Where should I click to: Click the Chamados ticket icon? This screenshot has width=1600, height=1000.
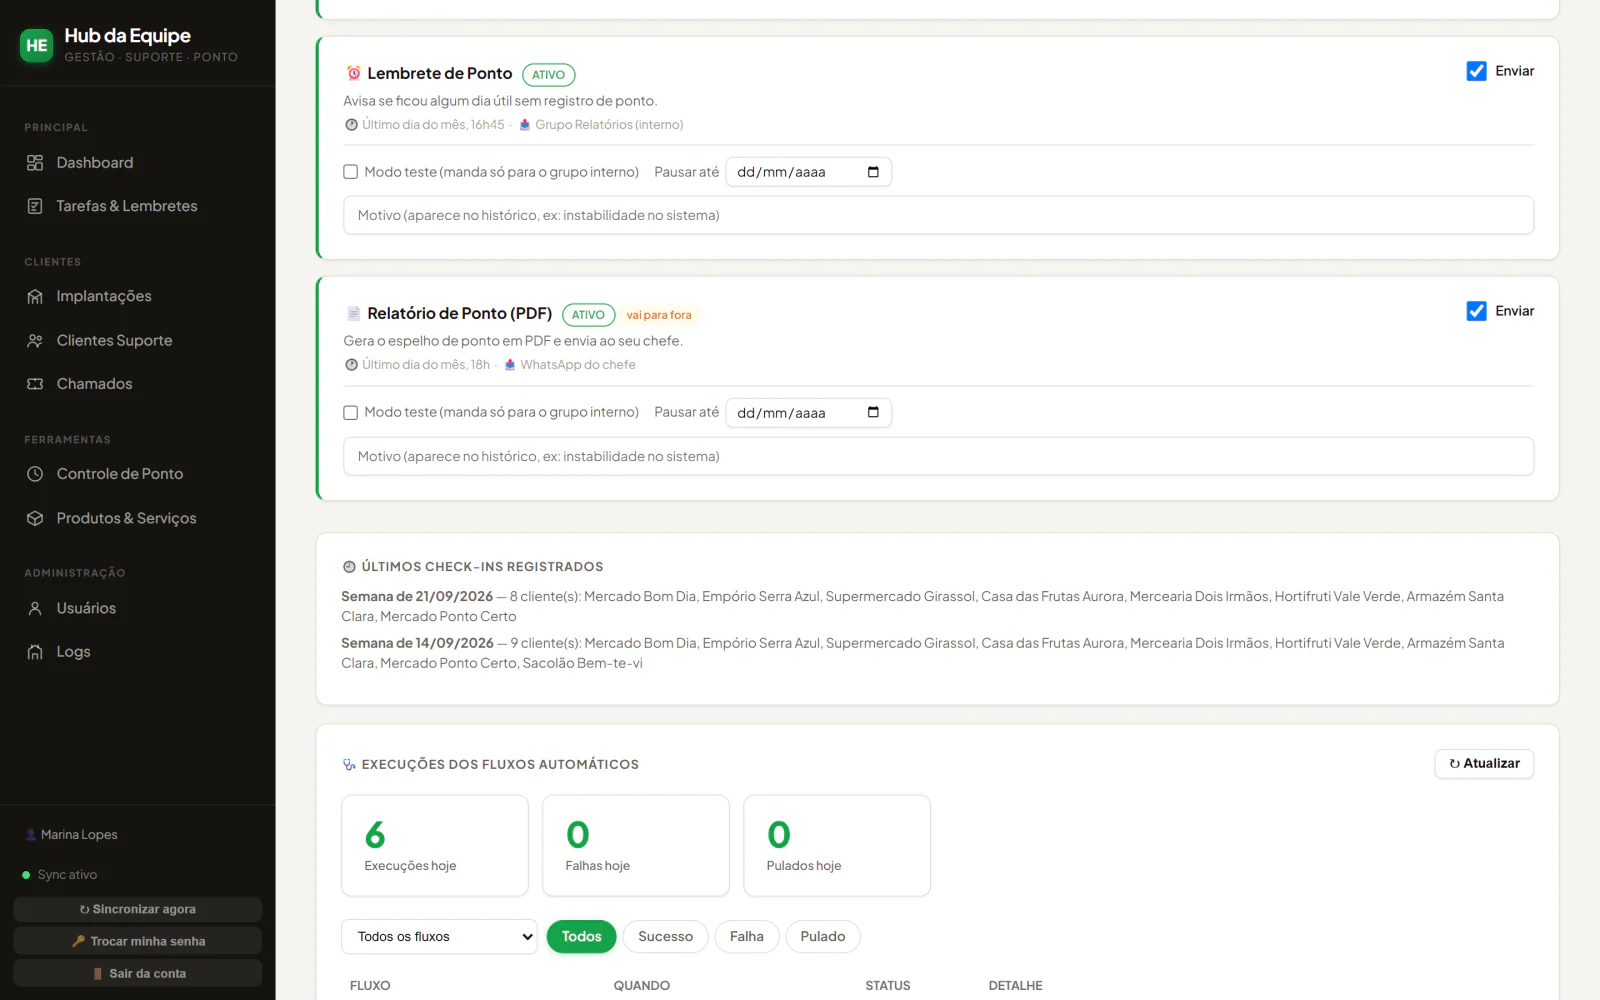(35, 384)
